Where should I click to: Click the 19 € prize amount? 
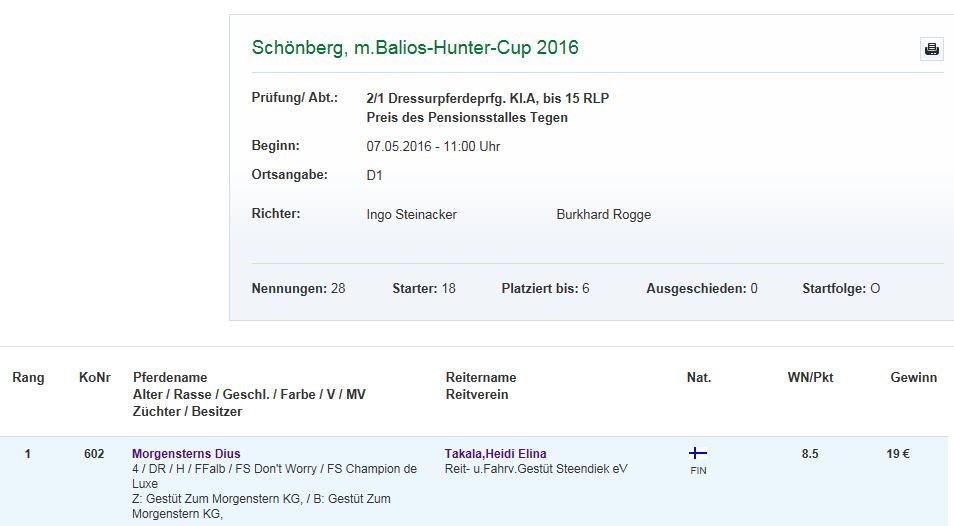pyautogui.click(x=898, y=454)
